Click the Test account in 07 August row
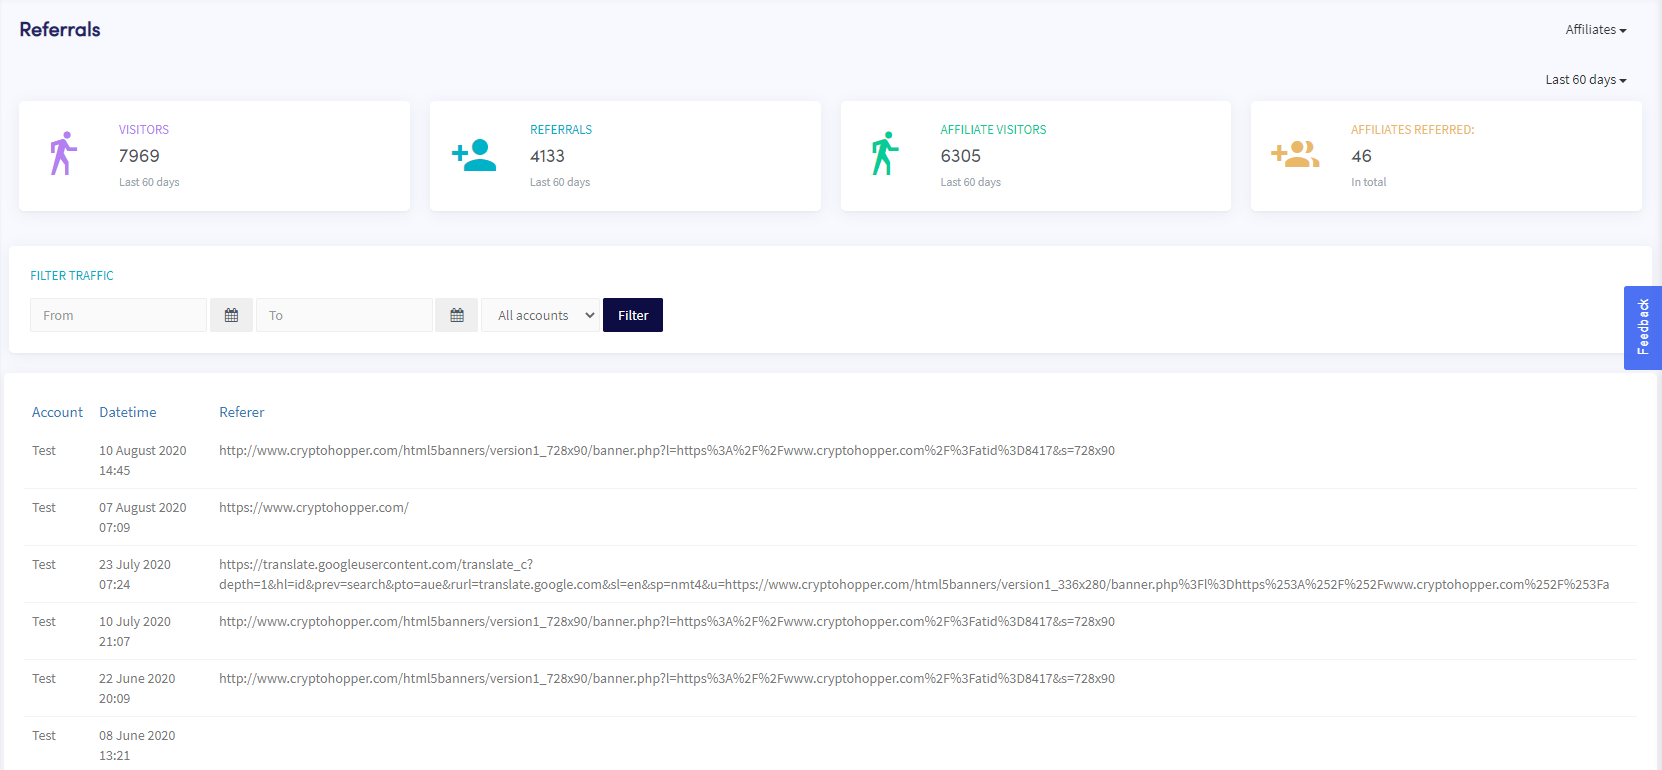Image resolution: width=1662 pixels, height=770 pixels. (x=44, y=508)
